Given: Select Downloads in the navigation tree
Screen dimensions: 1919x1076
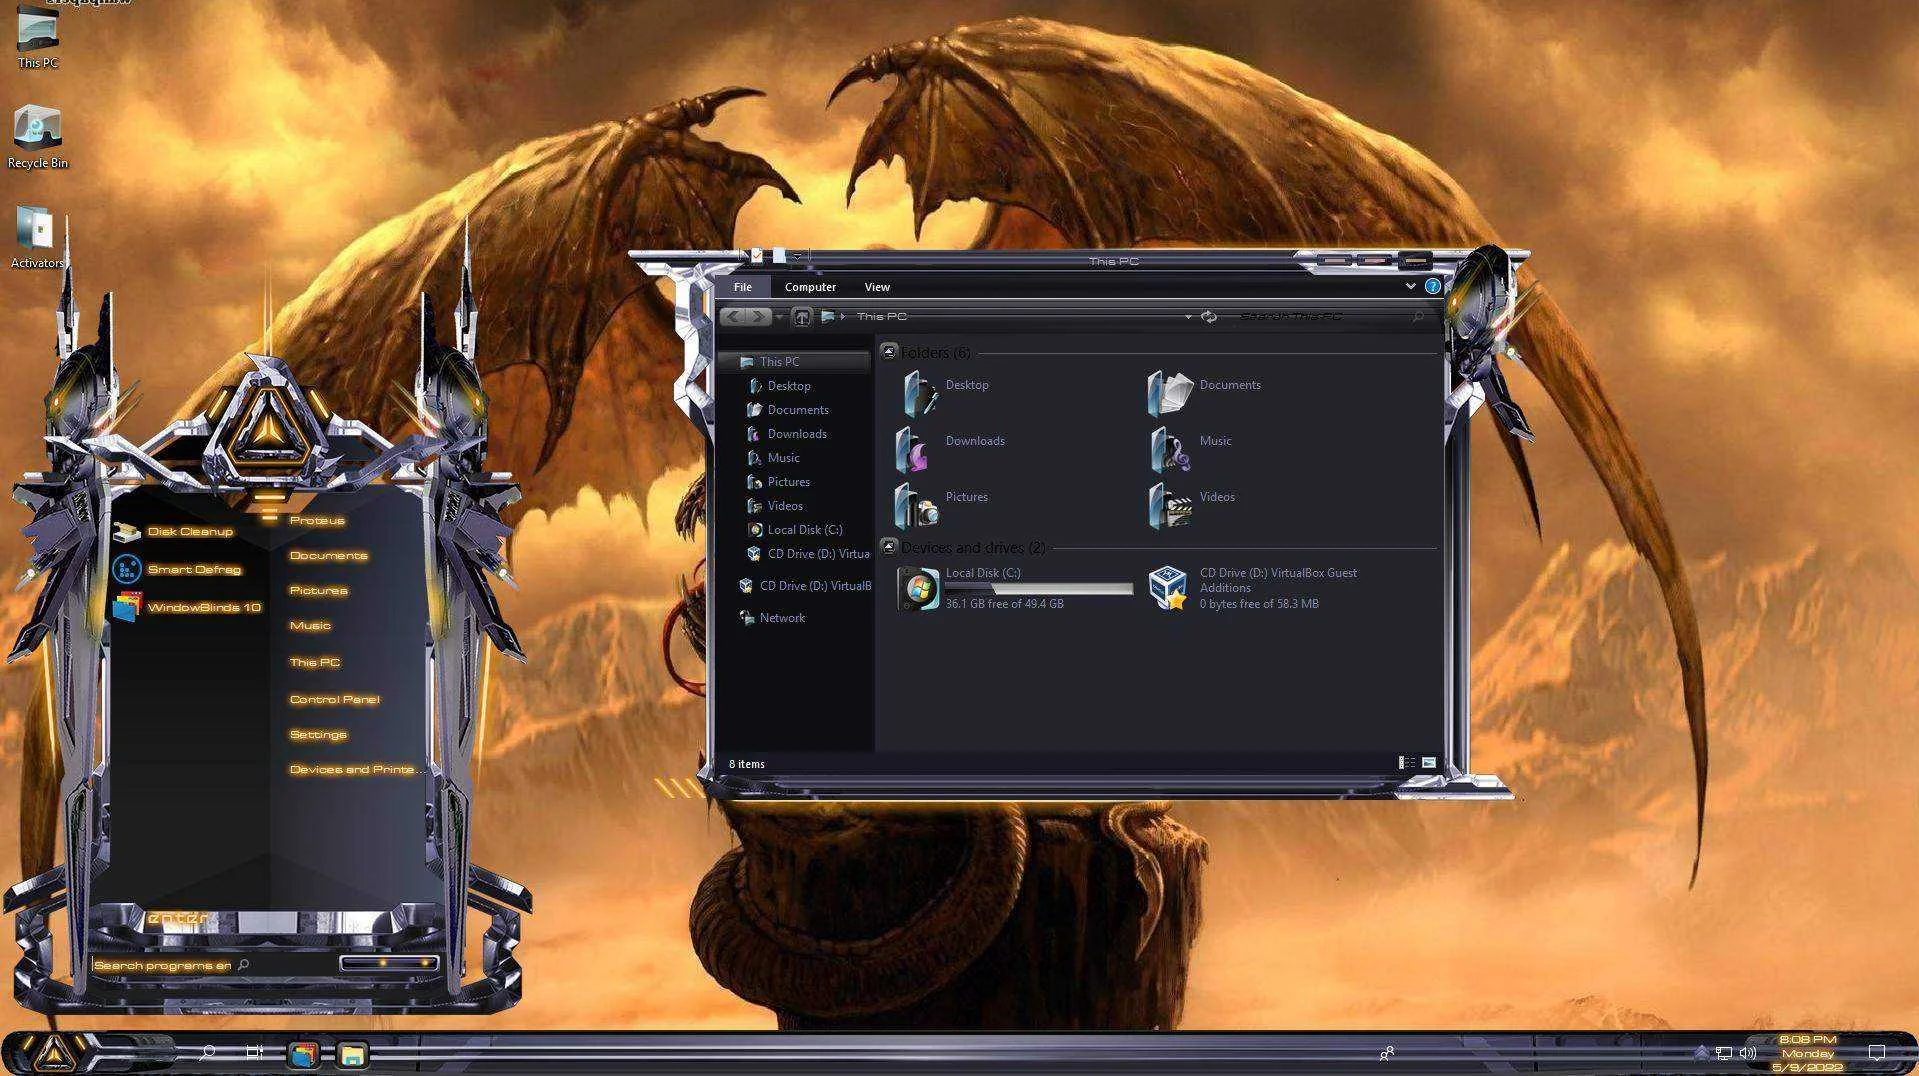Looking at the screenshot, I should pos(787,434).
